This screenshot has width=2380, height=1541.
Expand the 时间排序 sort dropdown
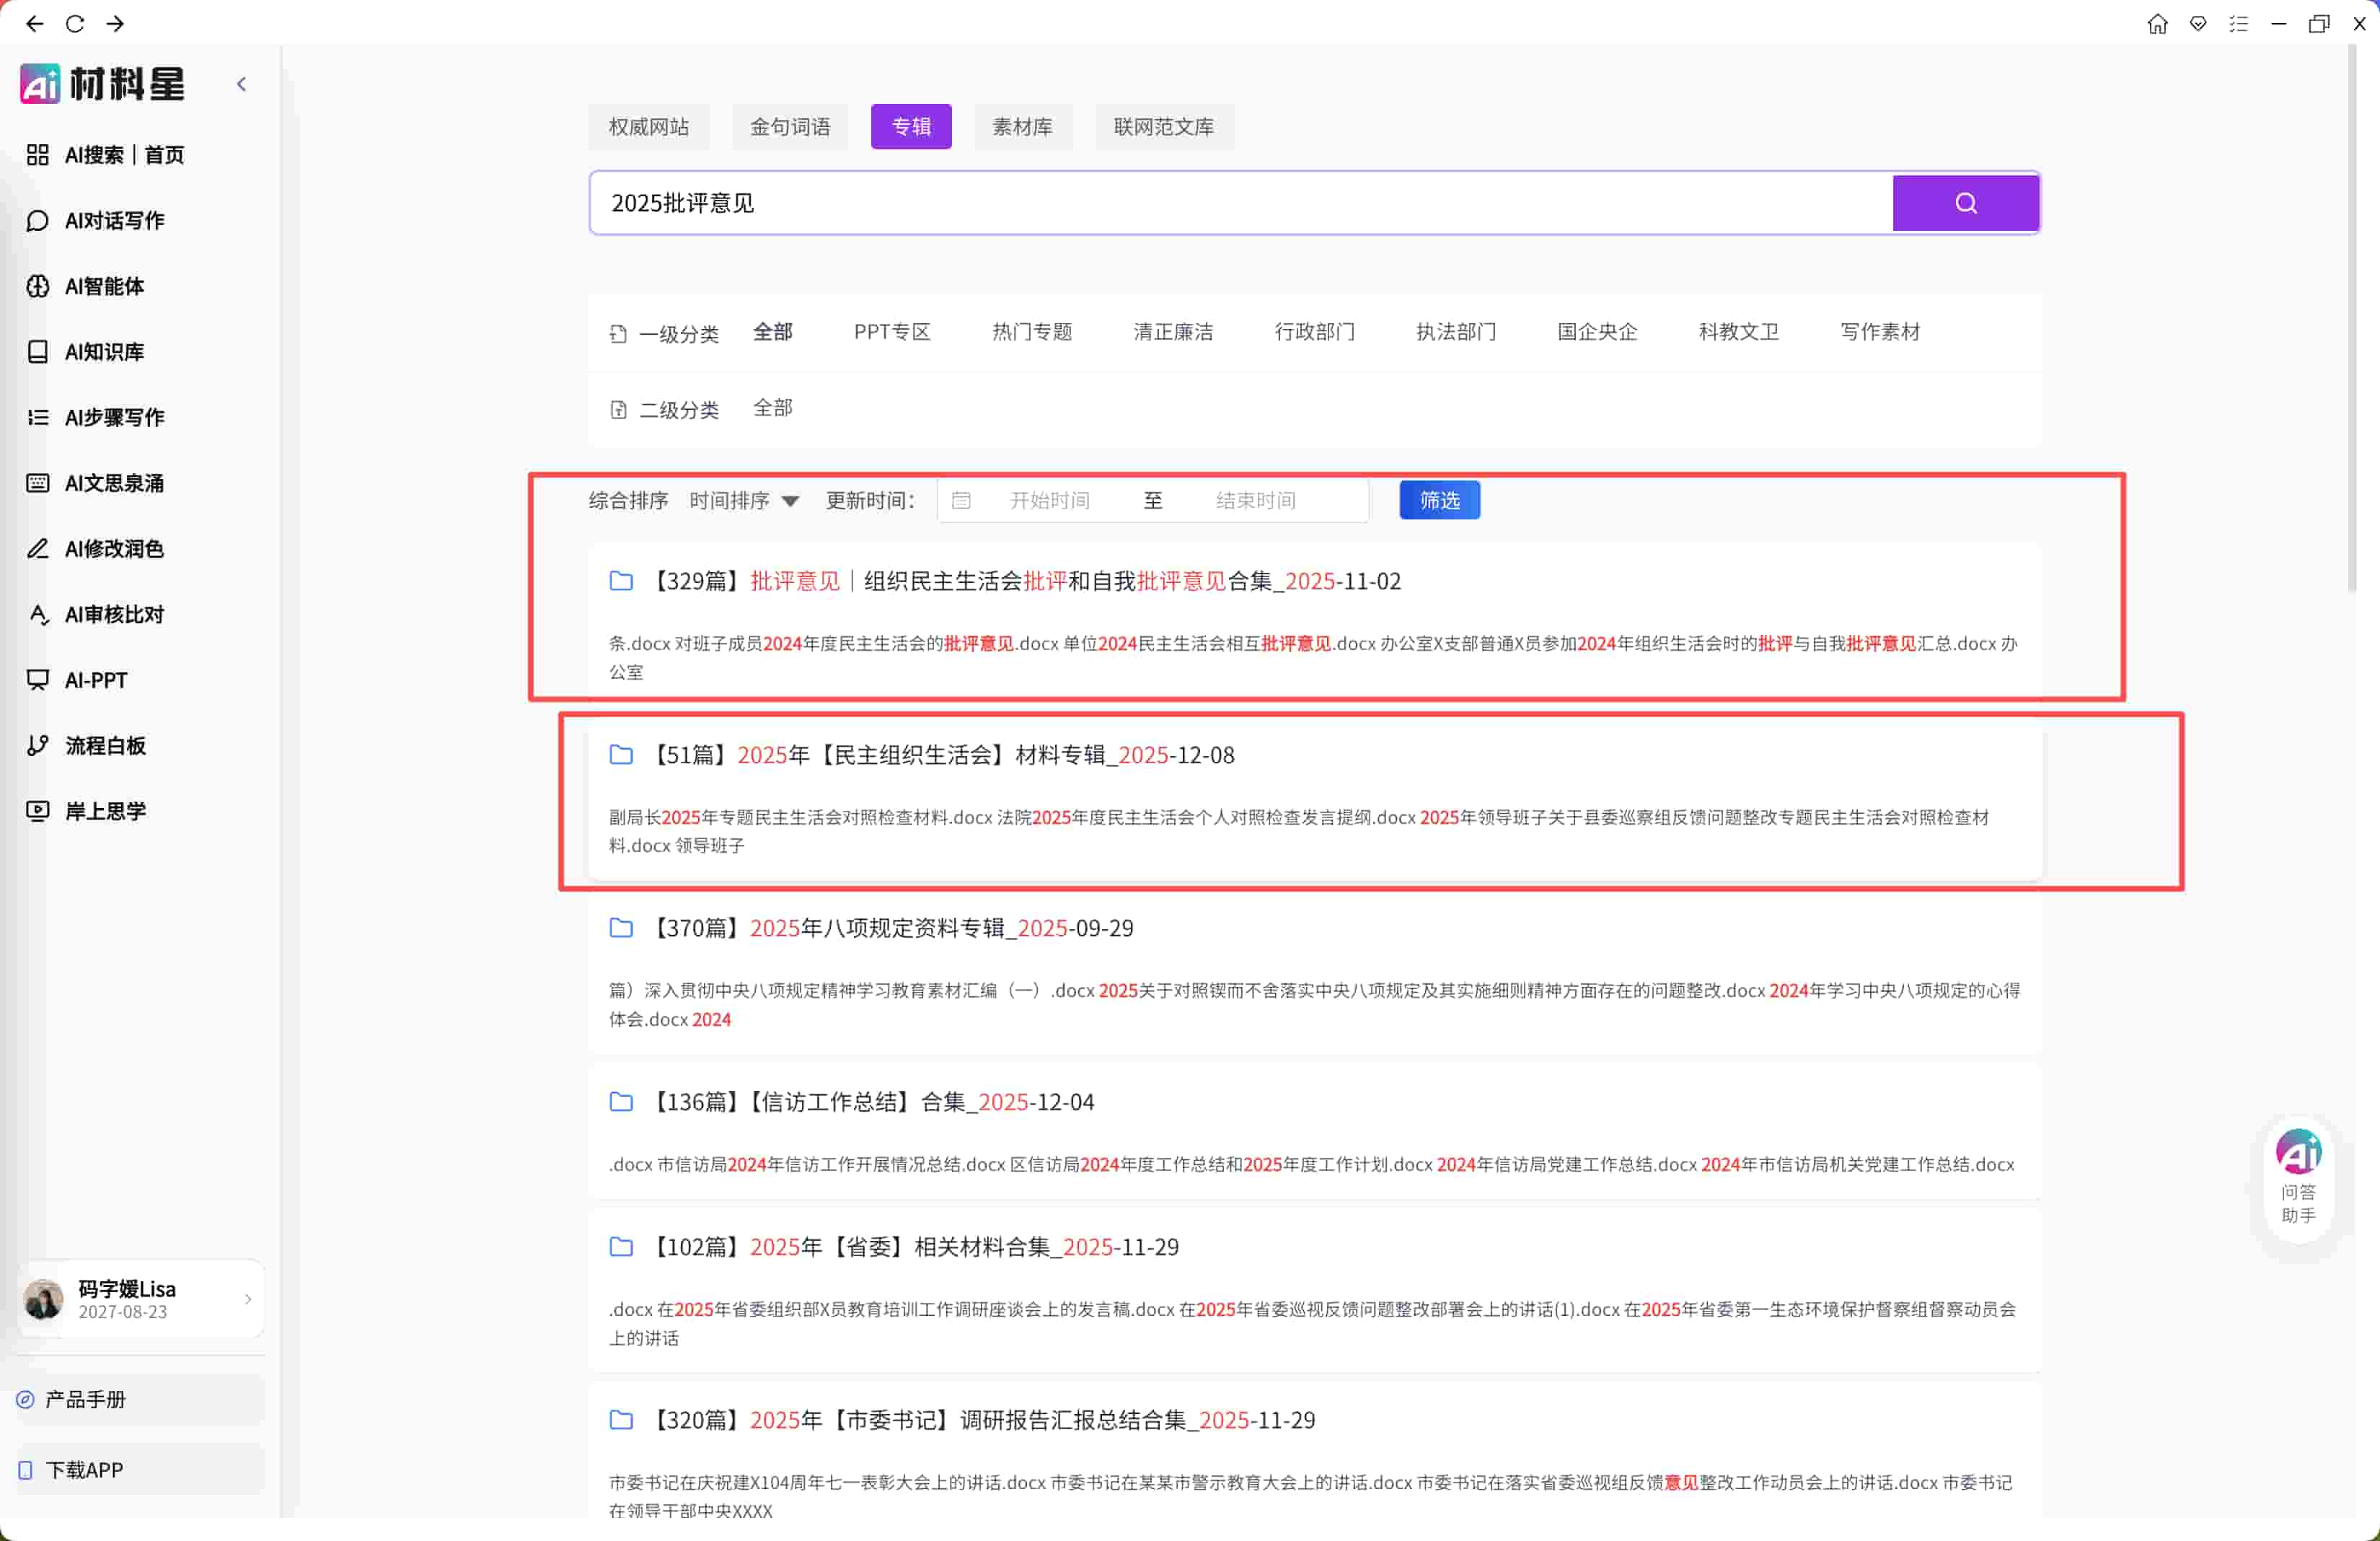point(744,501)
